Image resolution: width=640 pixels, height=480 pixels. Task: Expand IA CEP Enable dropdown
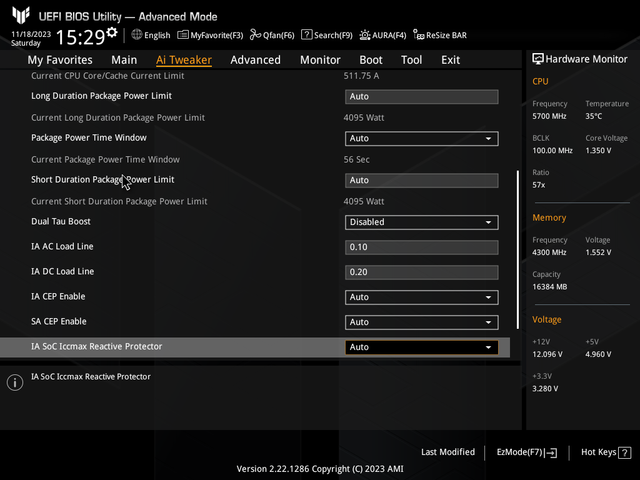click(x=422, y=297)
